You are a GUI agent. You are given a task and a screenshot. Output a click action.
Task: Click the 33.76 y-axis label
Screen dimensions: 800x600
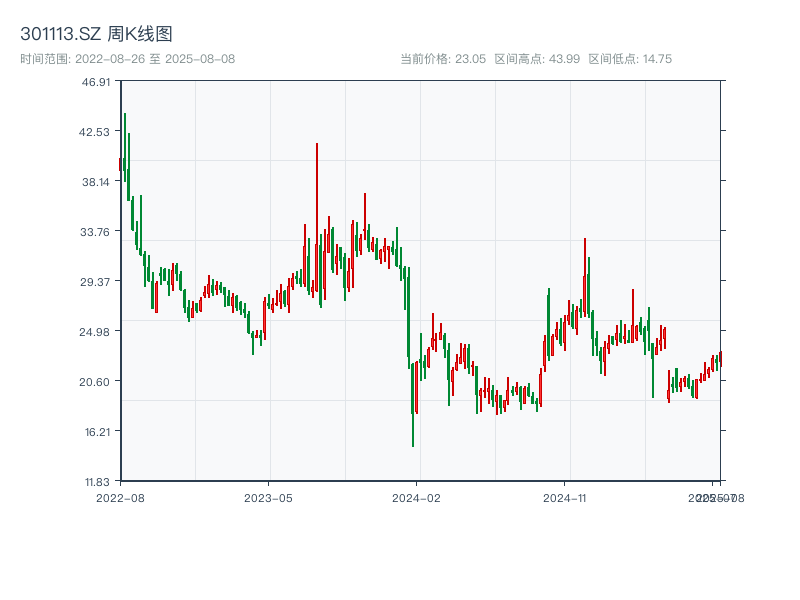96,232
